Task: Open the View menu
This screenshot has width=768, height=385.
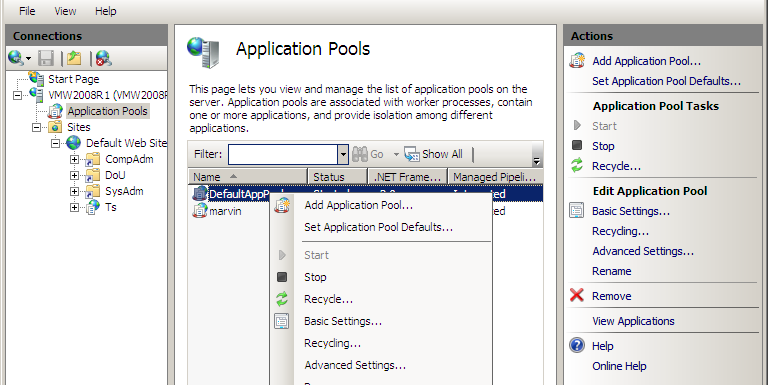Action: [65, 11]
